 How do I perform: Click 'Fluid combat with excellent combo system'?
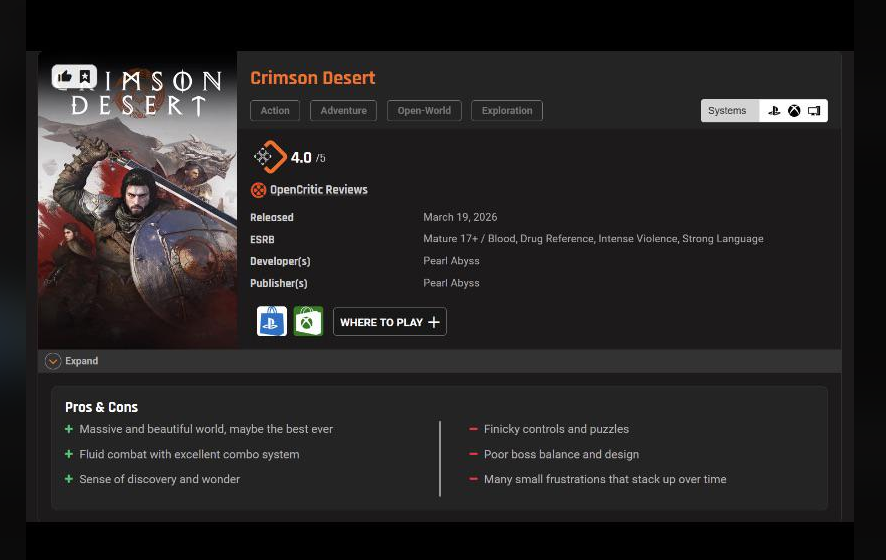pos(189,454)
